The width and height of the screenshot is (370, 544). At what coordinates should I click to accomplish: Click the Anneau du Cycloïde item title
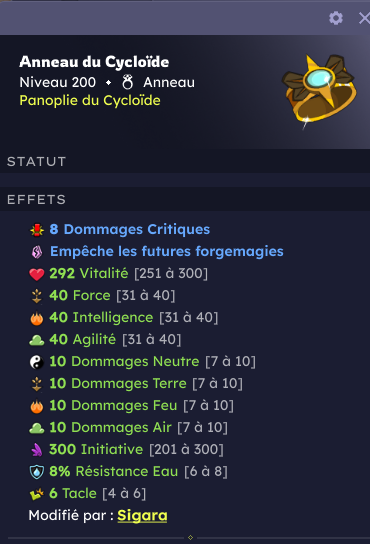[94, 62]
